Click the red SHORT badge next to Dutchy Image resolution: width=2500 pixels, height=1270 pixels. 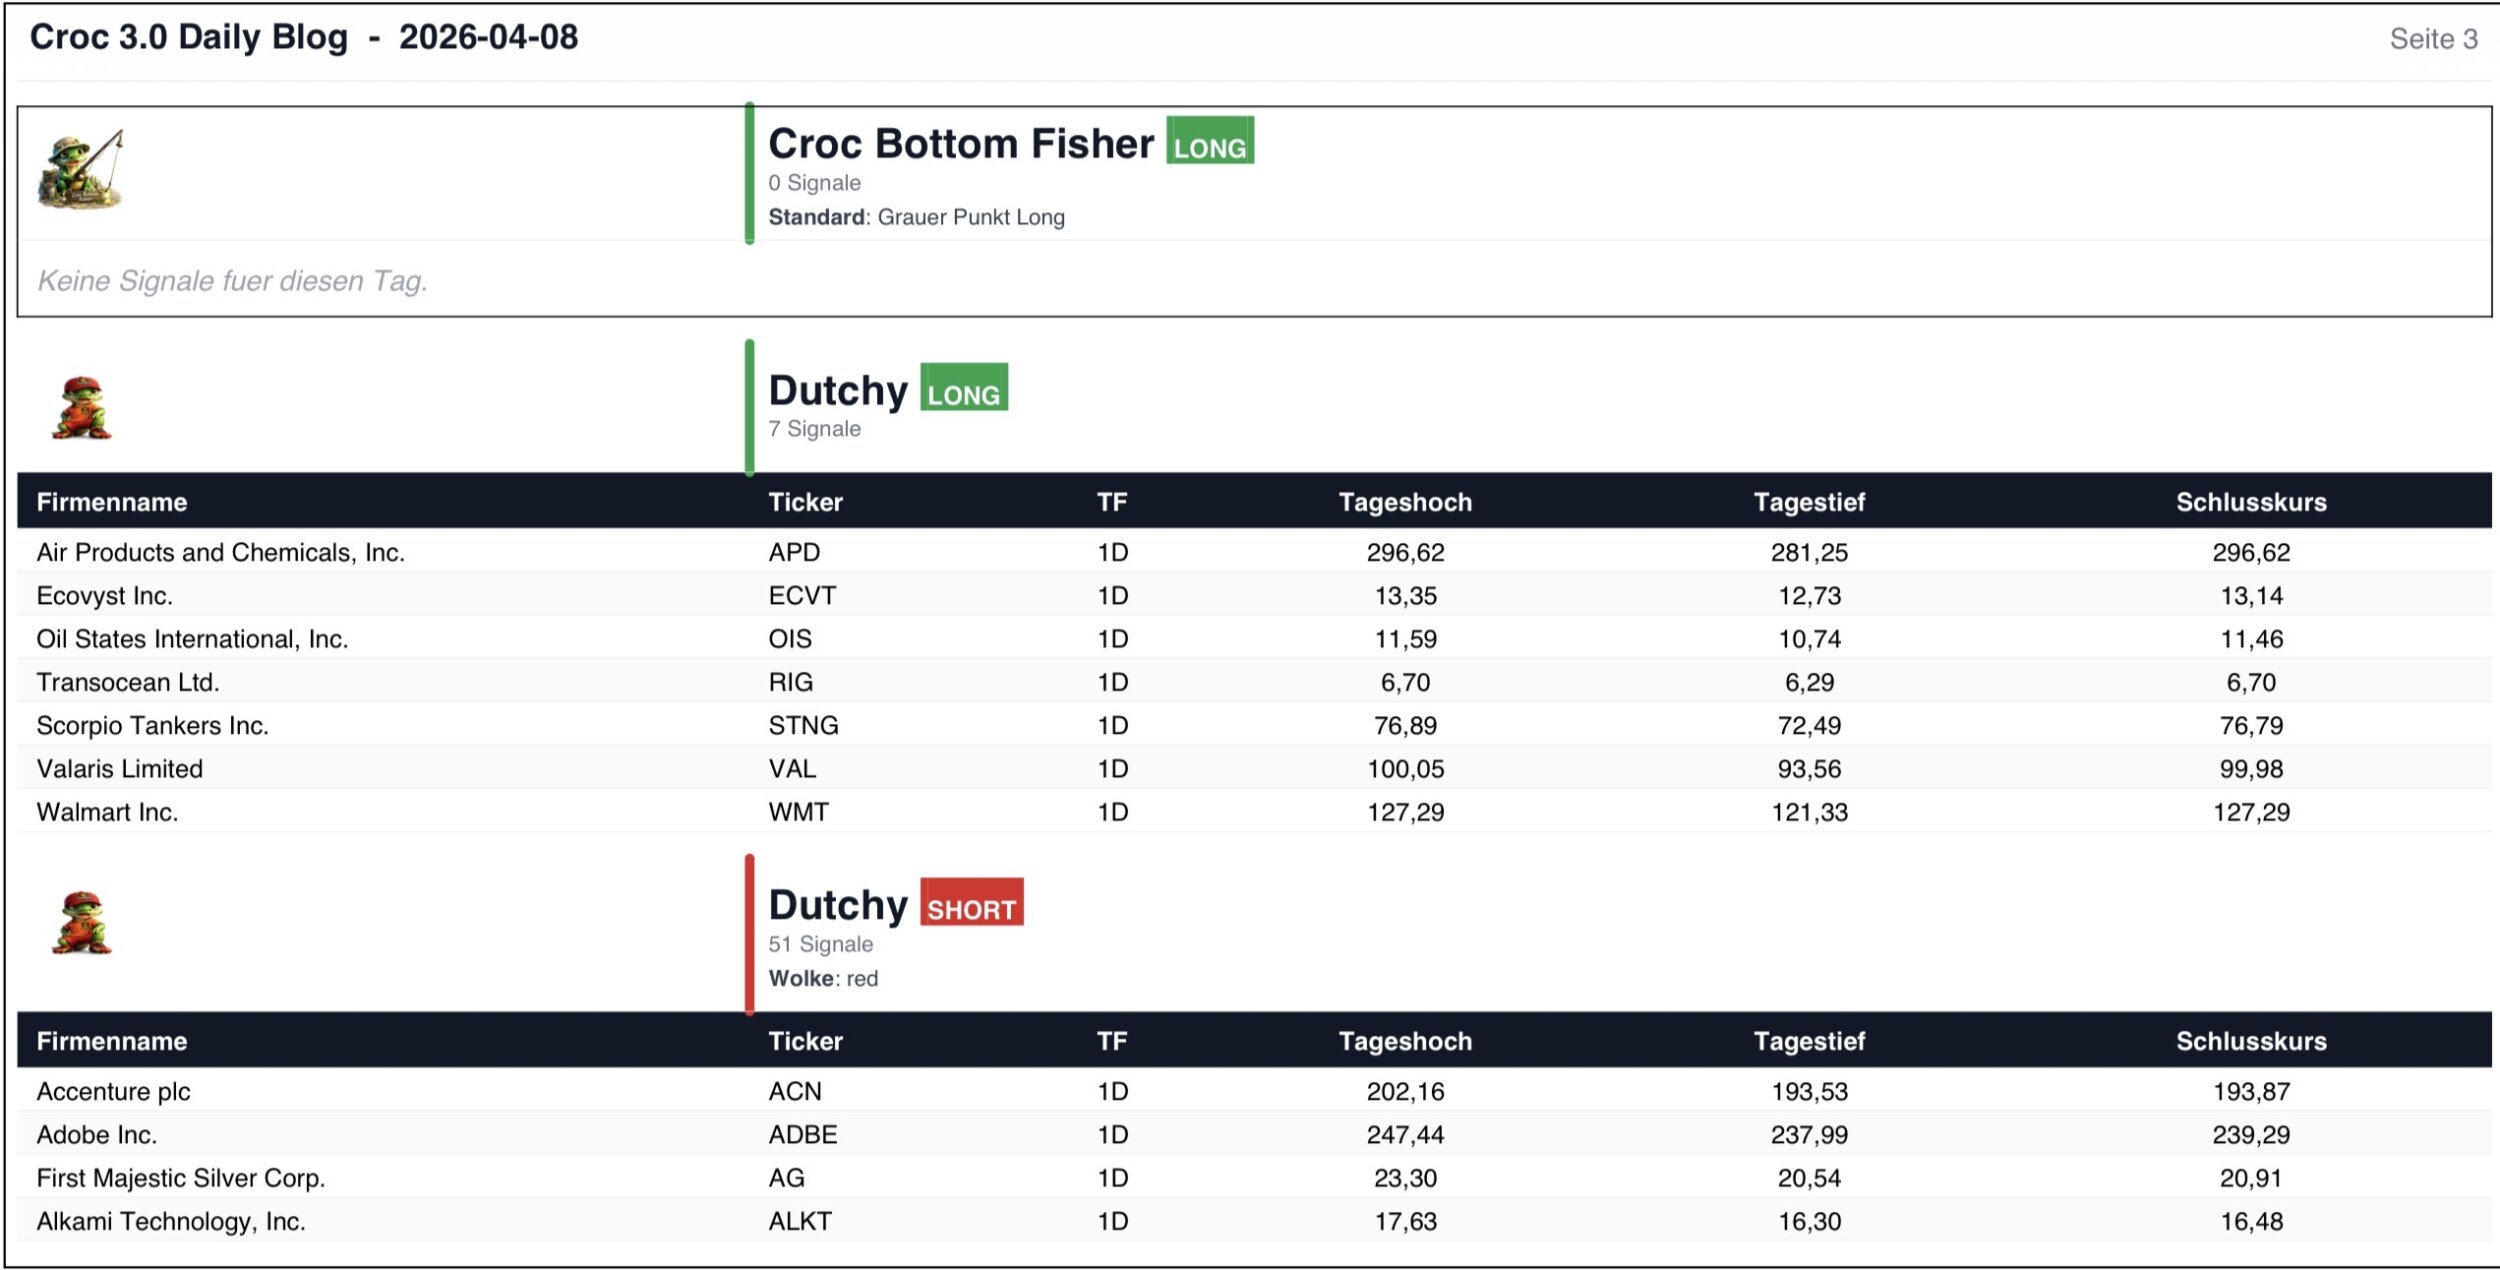(971, 903)
